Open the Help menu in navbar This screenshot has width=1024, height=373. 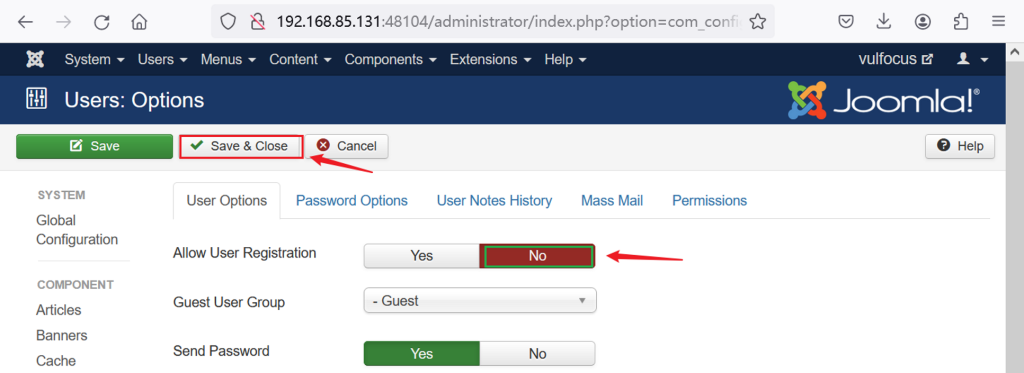coord(565,59)
